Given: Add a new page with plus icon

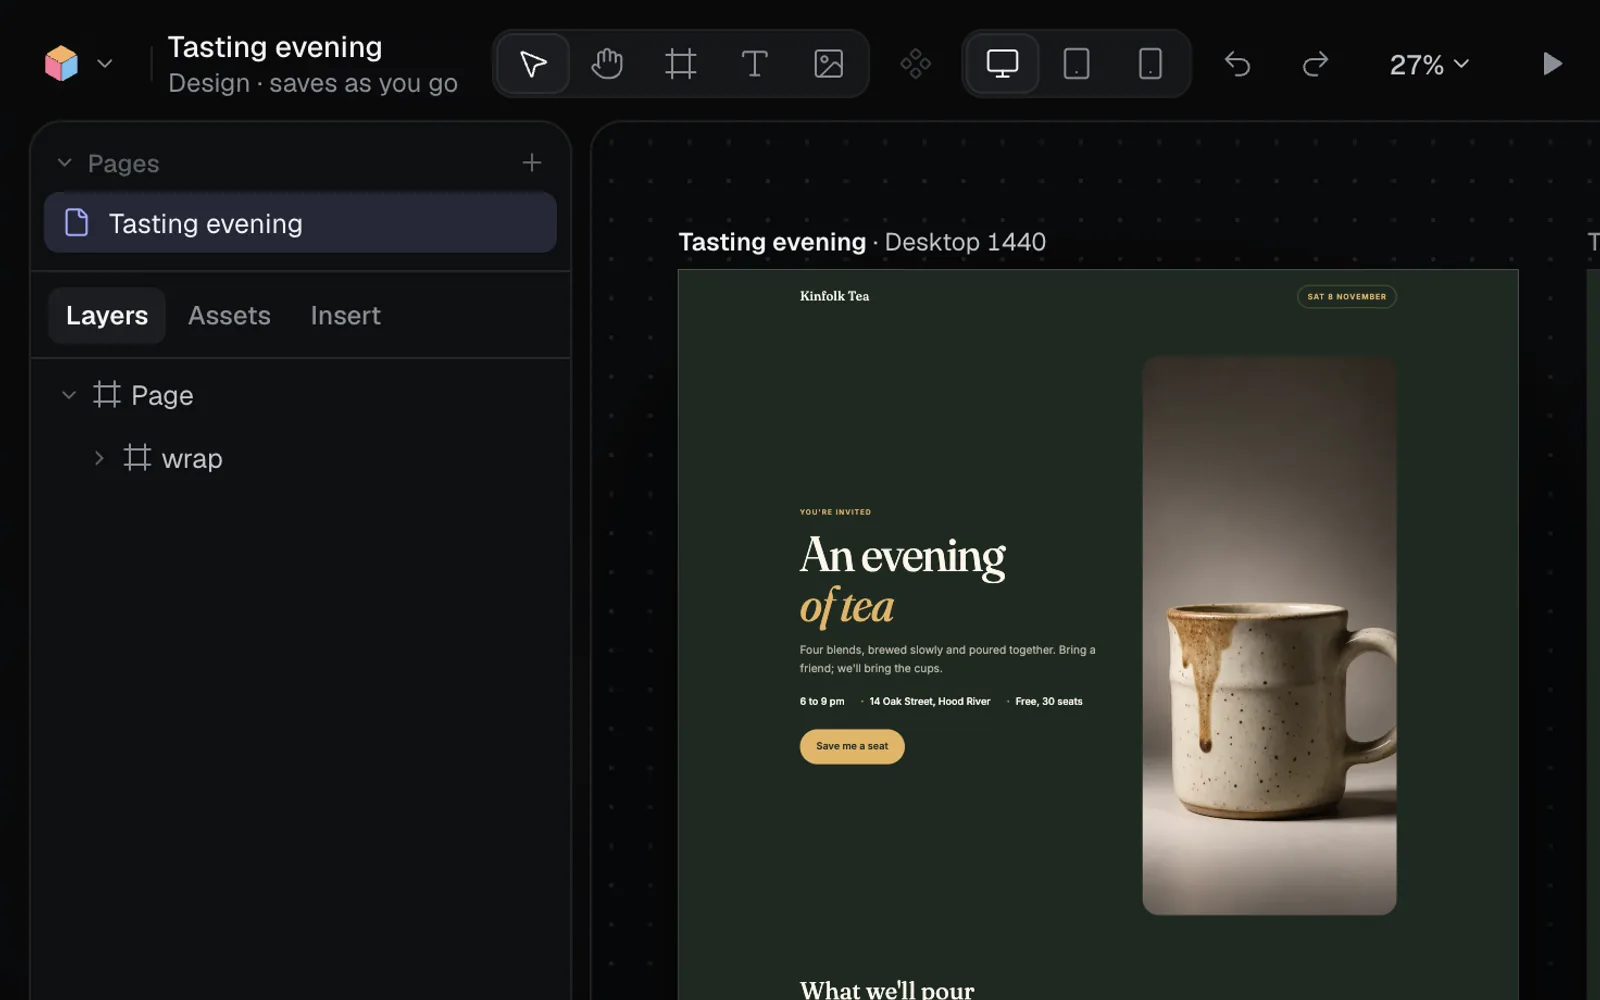Looking at the screenshot, I should (x=532, y=162).
